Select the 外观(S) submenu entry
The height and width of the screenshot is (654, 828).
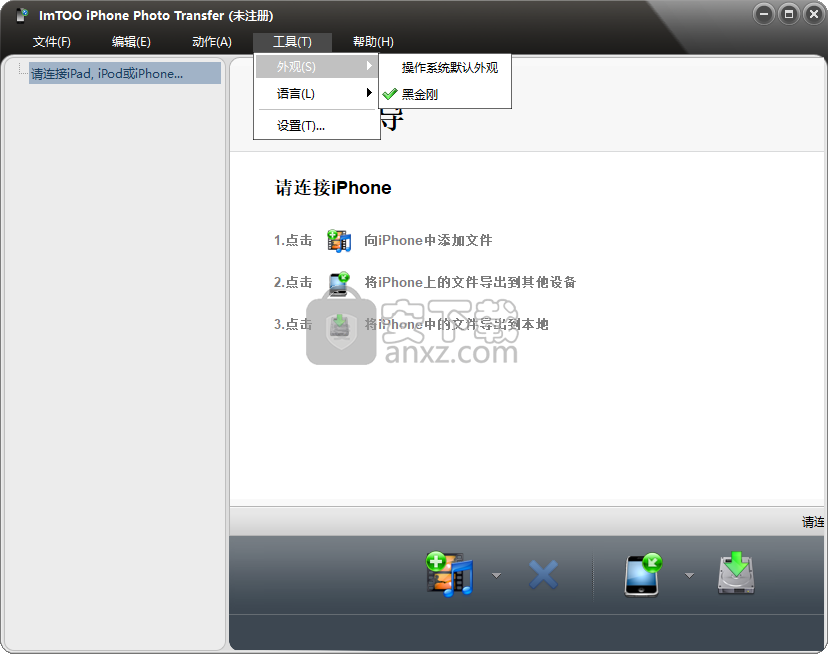317,67
